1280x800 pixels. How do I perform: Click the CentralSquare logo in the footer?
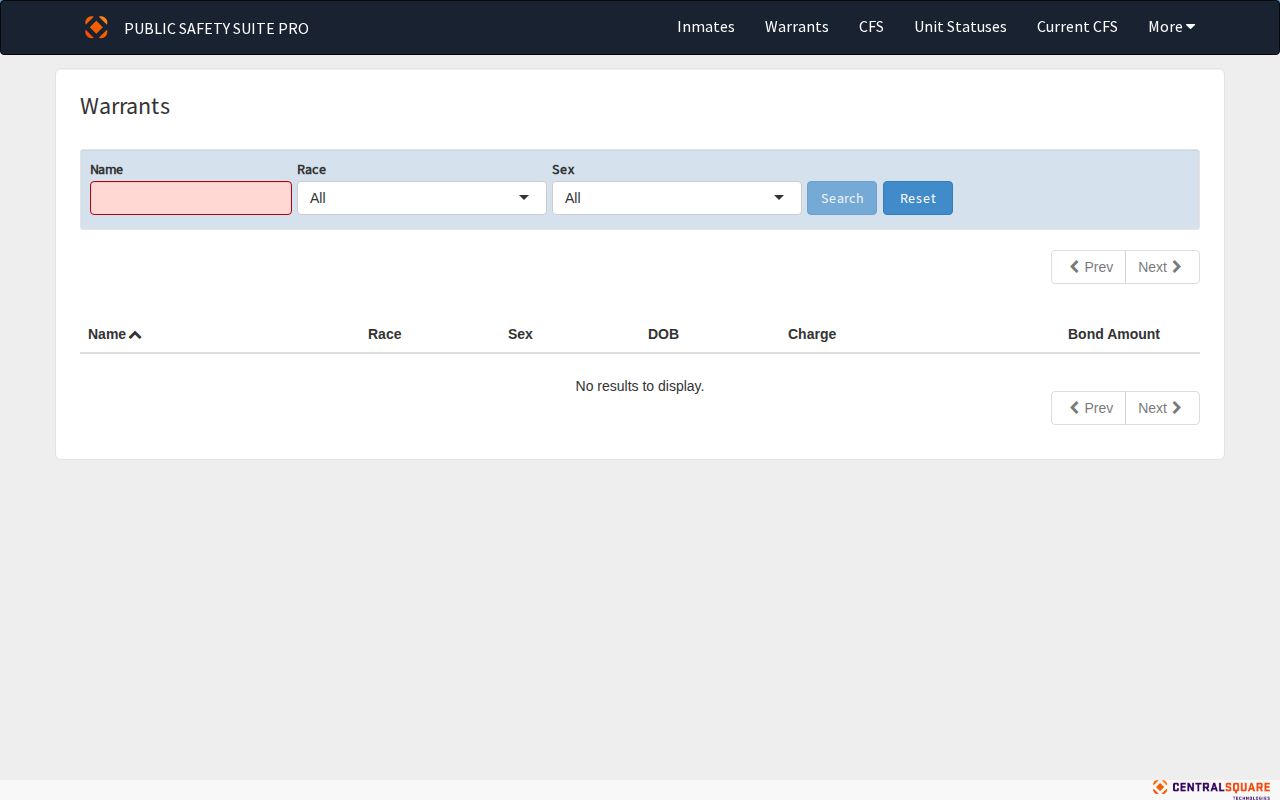click(1211, 788)
